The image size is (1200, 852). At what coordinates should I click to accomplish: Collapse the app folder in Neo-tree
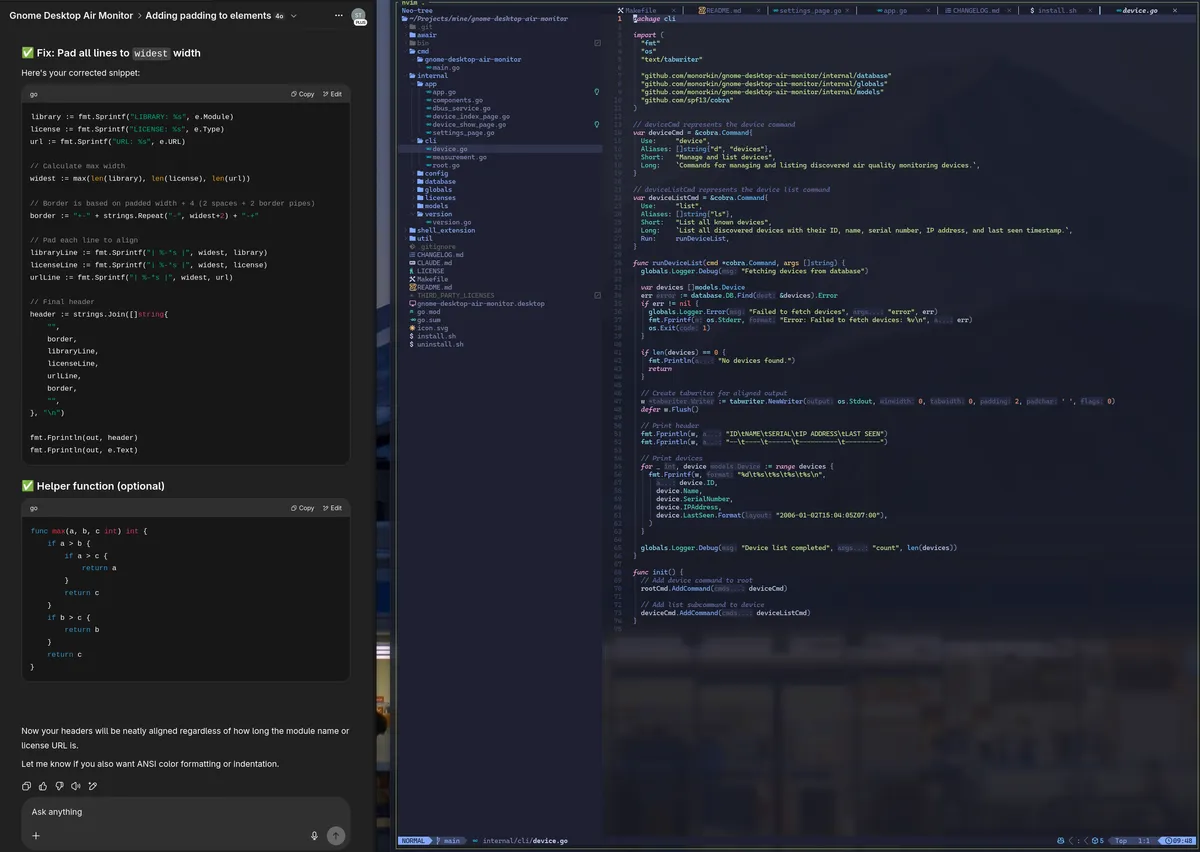point(426,84)
